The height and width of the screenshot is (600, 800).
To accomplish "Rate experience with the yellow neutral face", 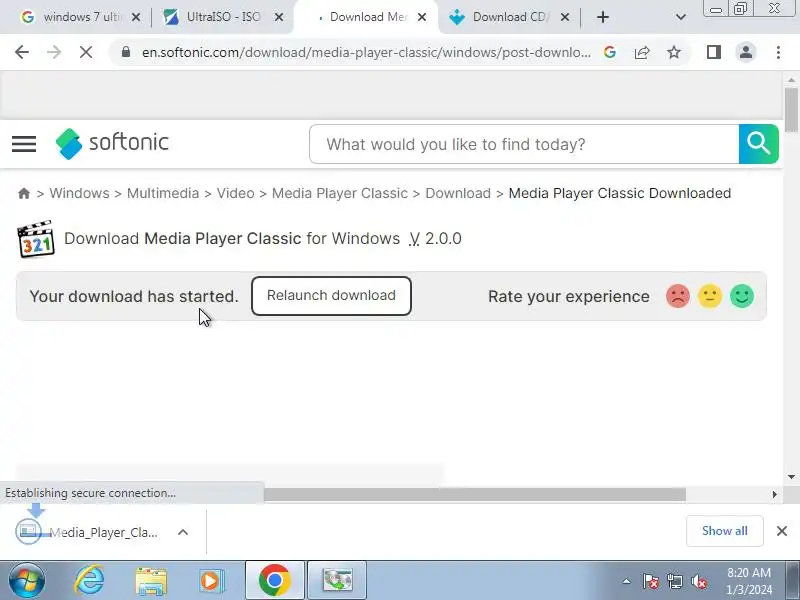I will (710, 296).
